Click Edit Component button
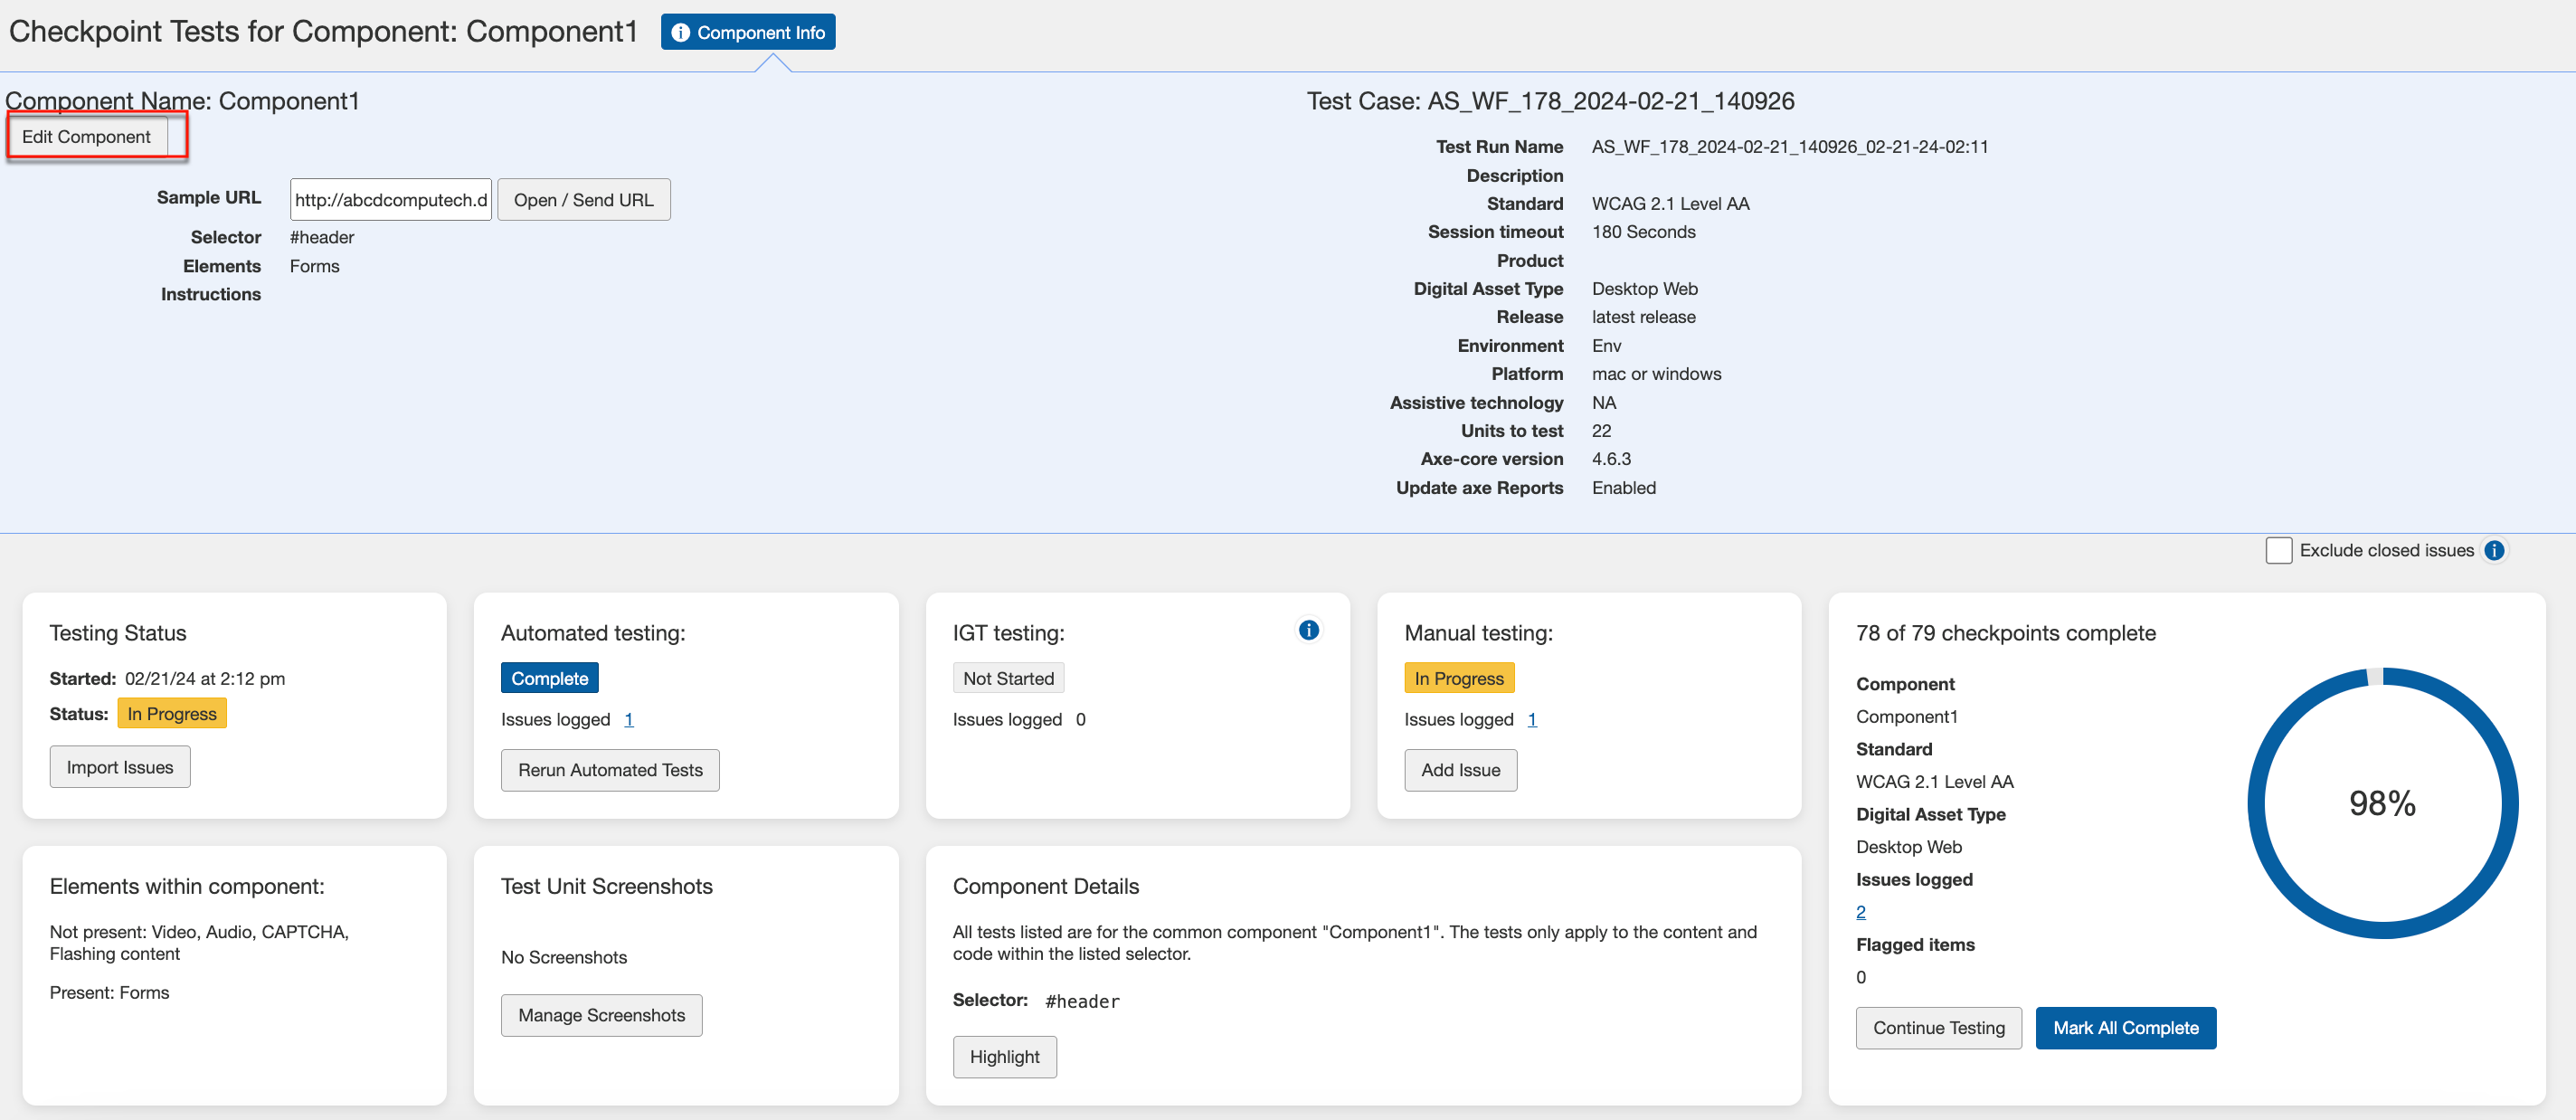 point(87,137)
